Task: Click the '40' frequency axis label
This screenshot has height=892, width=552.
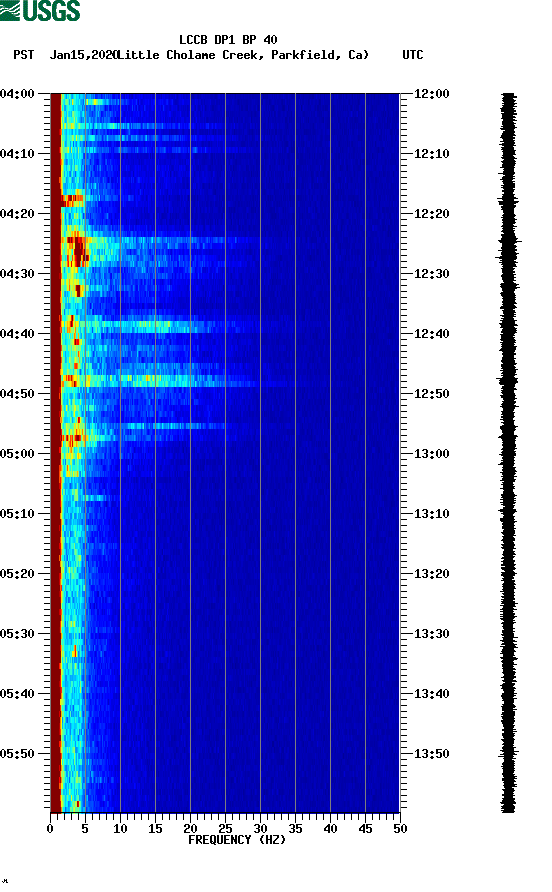Action: coord(330,829)
